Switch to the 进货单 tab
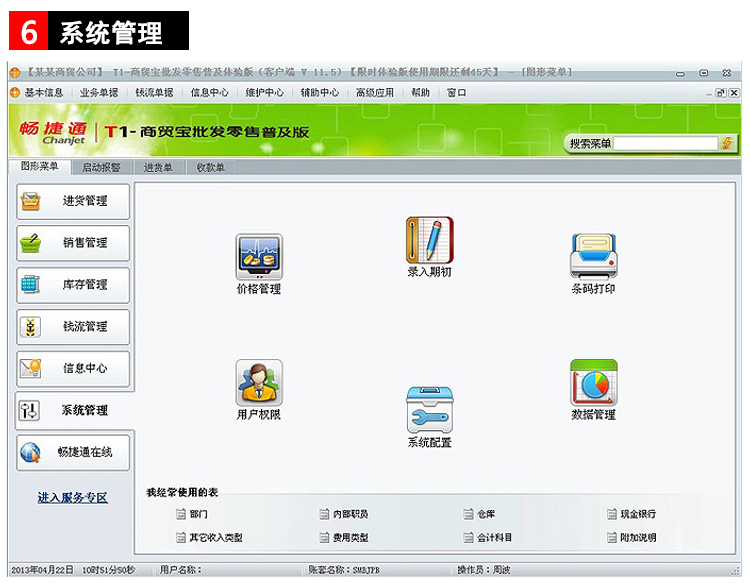Screen dimensions: 750x583 158,167
